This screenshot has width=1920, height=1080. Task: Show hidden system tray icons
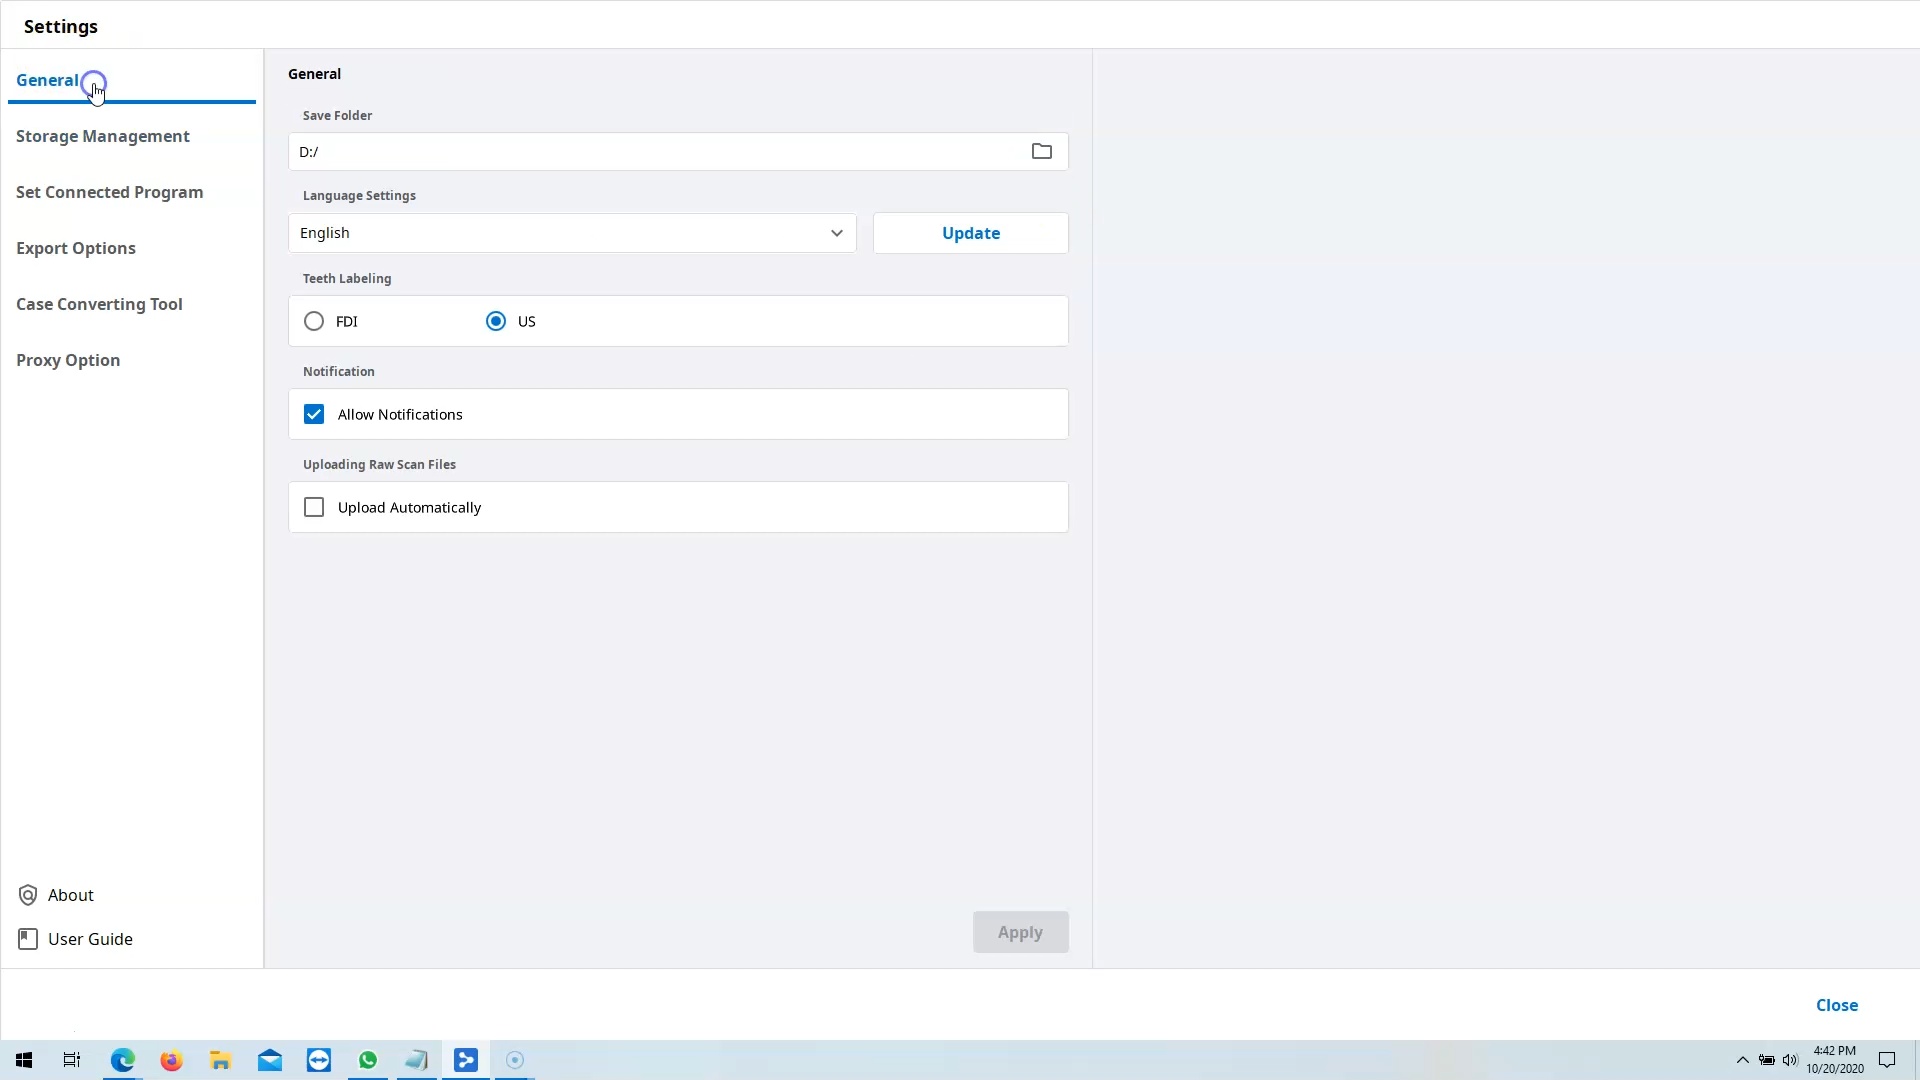[1743, 1060]
